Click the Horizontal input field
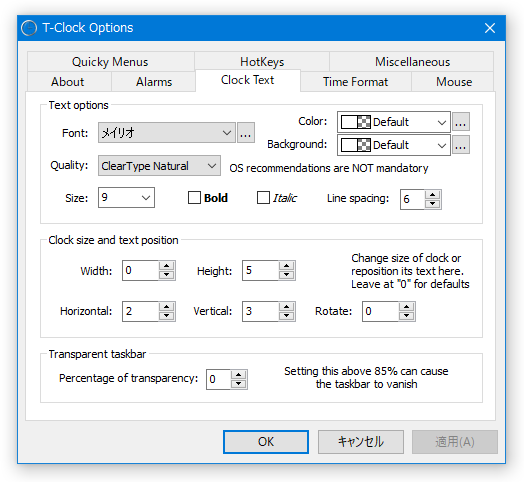The image size is (524, 482). click(140, 311)
